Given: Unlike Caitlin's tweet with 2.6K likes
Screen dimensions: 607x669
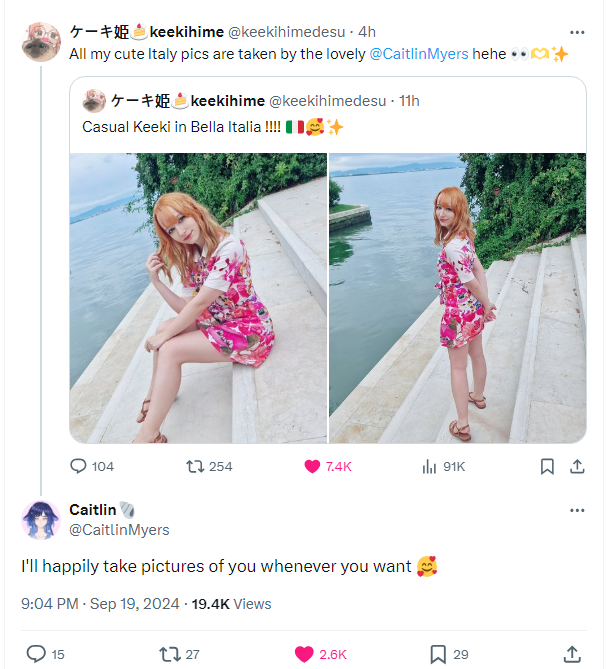Looking at the screenshot, I should 304,654.
